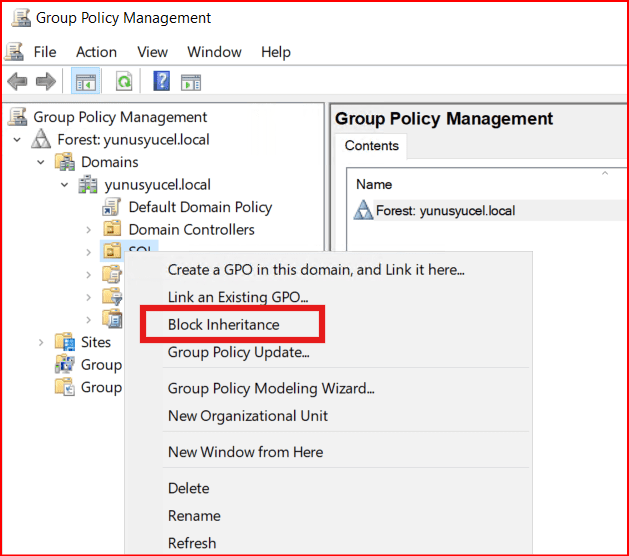Click the Forward arrow toolbar icon
629x556 pixels.
pyautogui.click(x=45, y=82)
